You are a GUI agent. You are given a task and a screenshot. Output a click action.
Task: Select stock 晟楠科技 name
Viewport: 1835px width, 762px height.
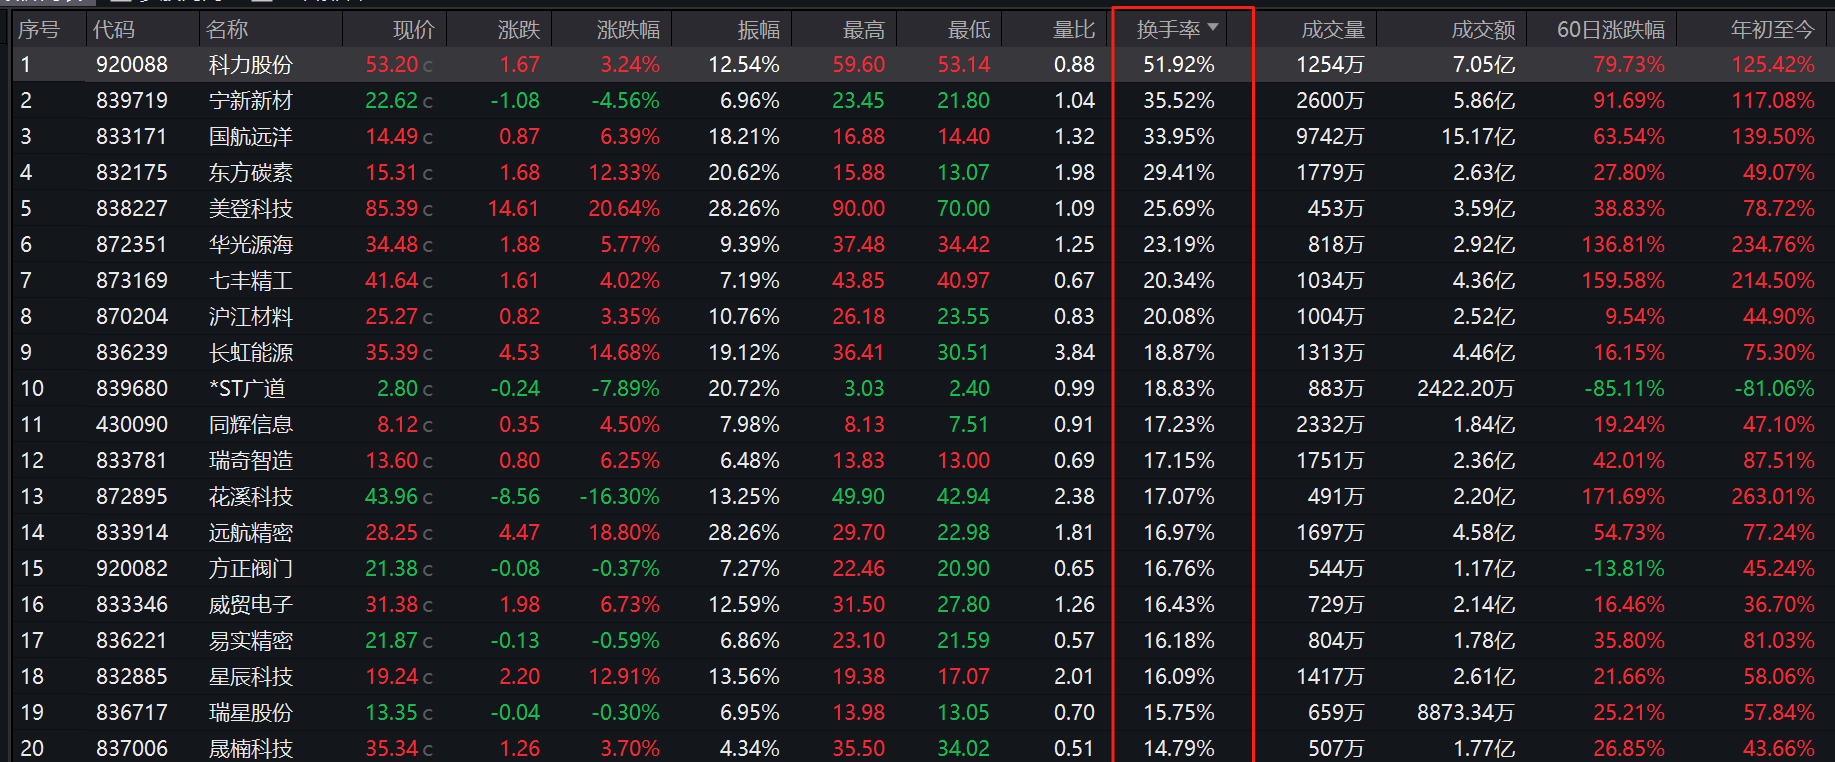pyautogui.click(x=251, y=749)
